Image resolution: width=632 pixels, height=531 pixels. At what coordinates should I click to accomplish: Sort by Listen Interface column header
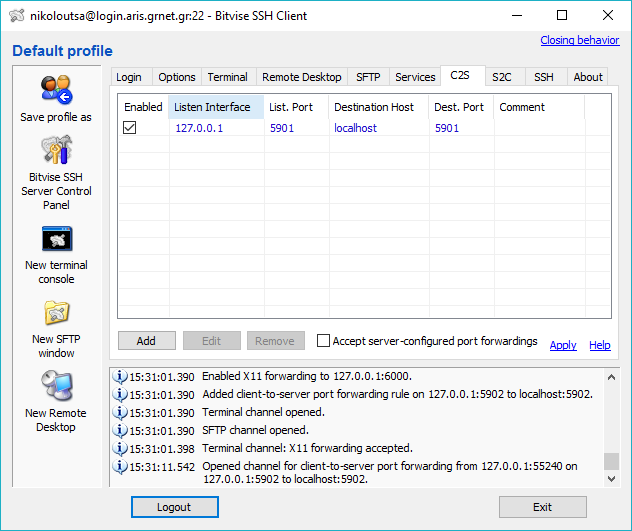pyautogui.click(x=213, y=107)
